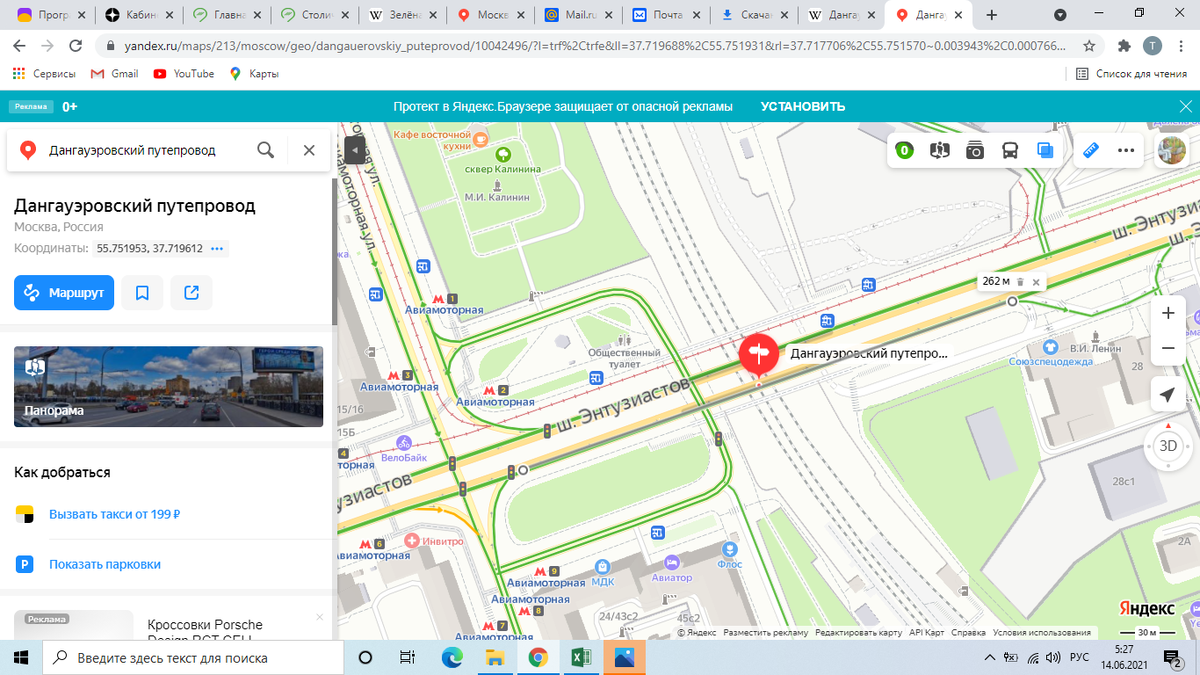Viewport: 1200px width, 675px height.
Task: Open Chrome three-dot menu
Action: [1181, 46]
